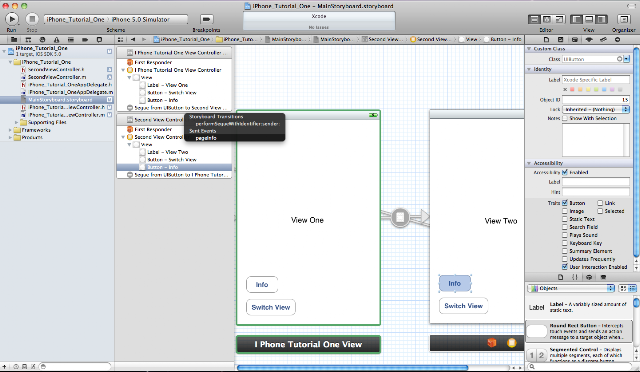
Task: Show the Media library
Action: tap(603, 277)
